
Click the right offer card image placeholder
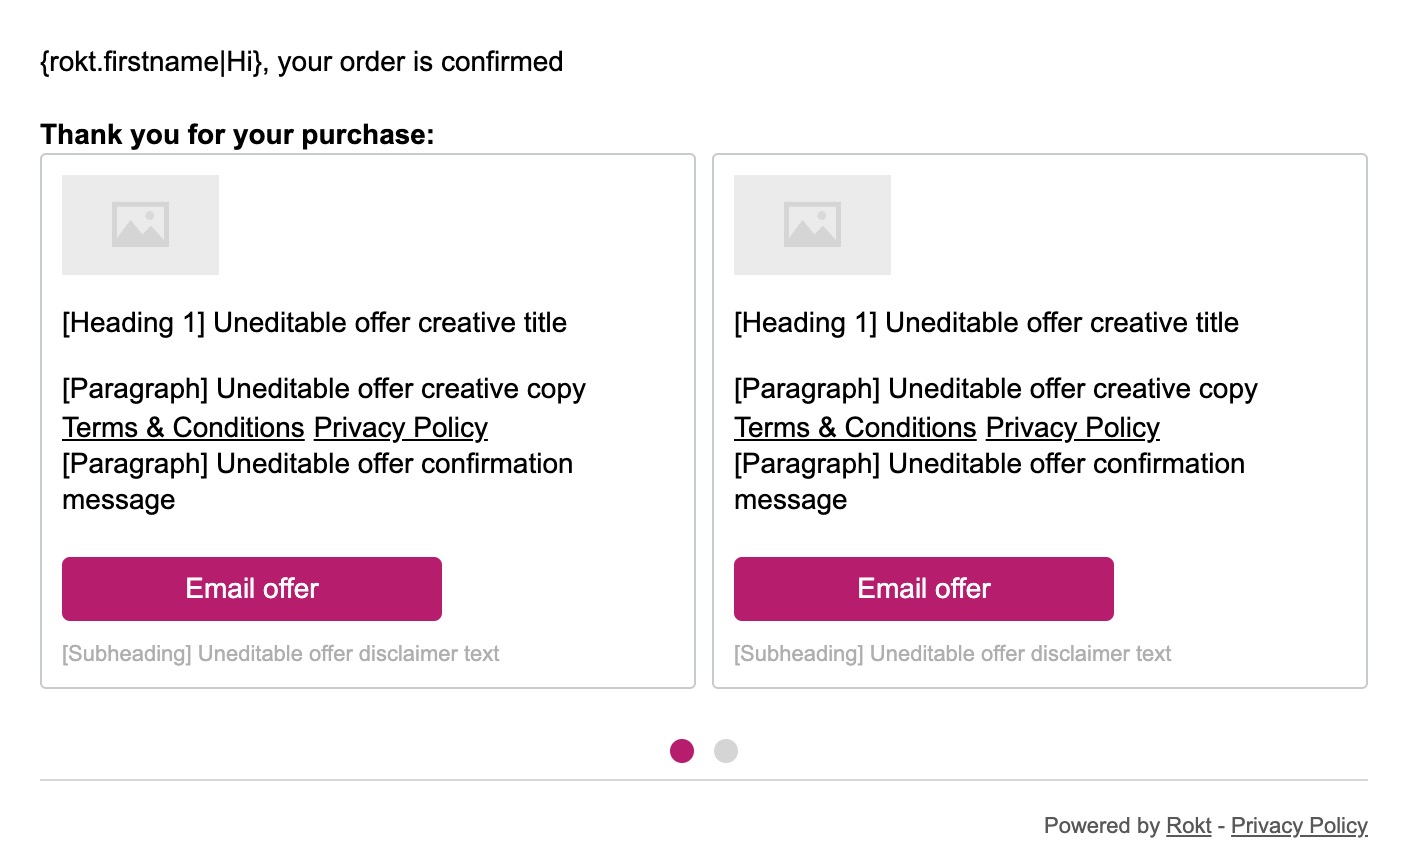tap(812, 225)
